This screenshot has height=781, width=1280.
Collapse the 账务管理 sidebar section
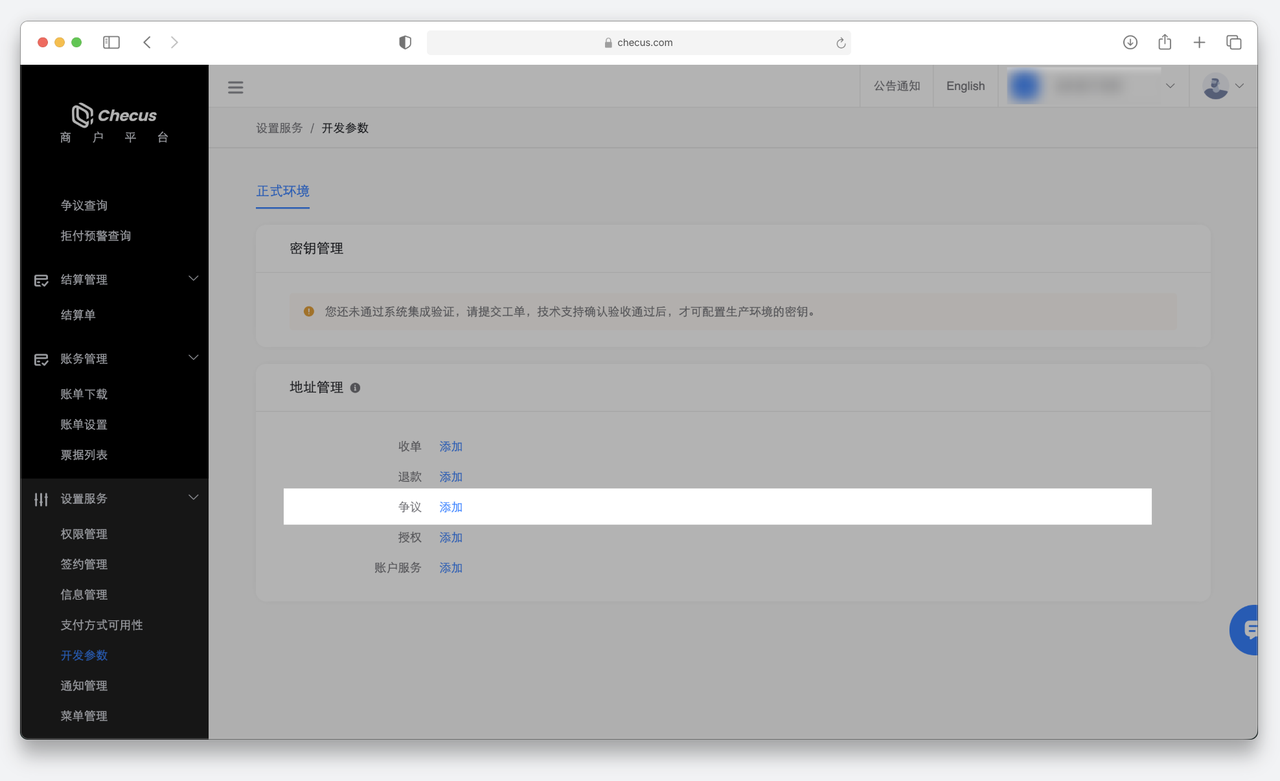point(193,358)
